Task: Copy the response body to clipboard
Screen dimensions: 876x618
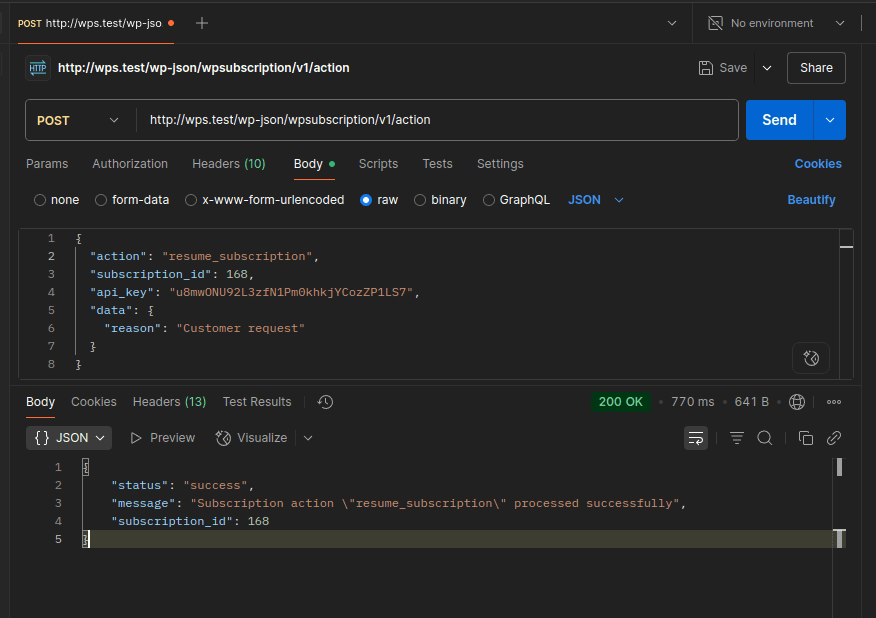Action: click(x=806, y=438)
